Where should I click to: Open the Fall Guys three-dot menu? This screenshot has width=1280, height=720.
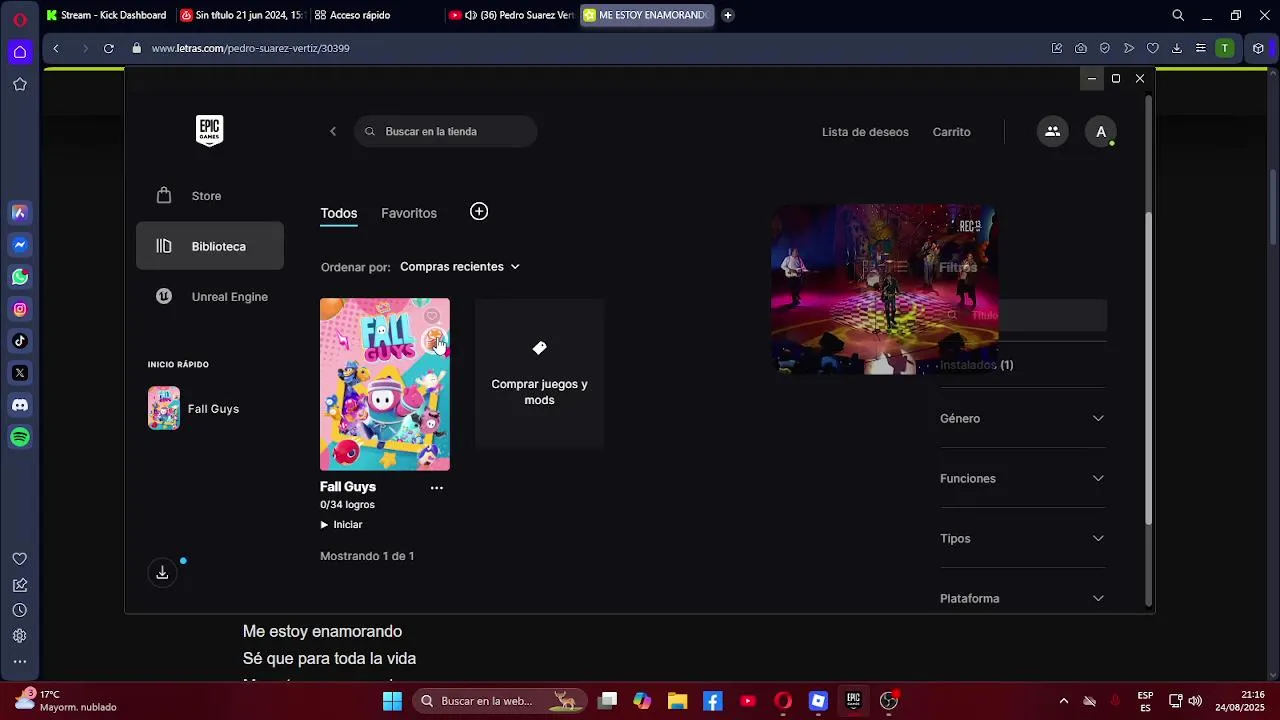(x=436, y=488)
